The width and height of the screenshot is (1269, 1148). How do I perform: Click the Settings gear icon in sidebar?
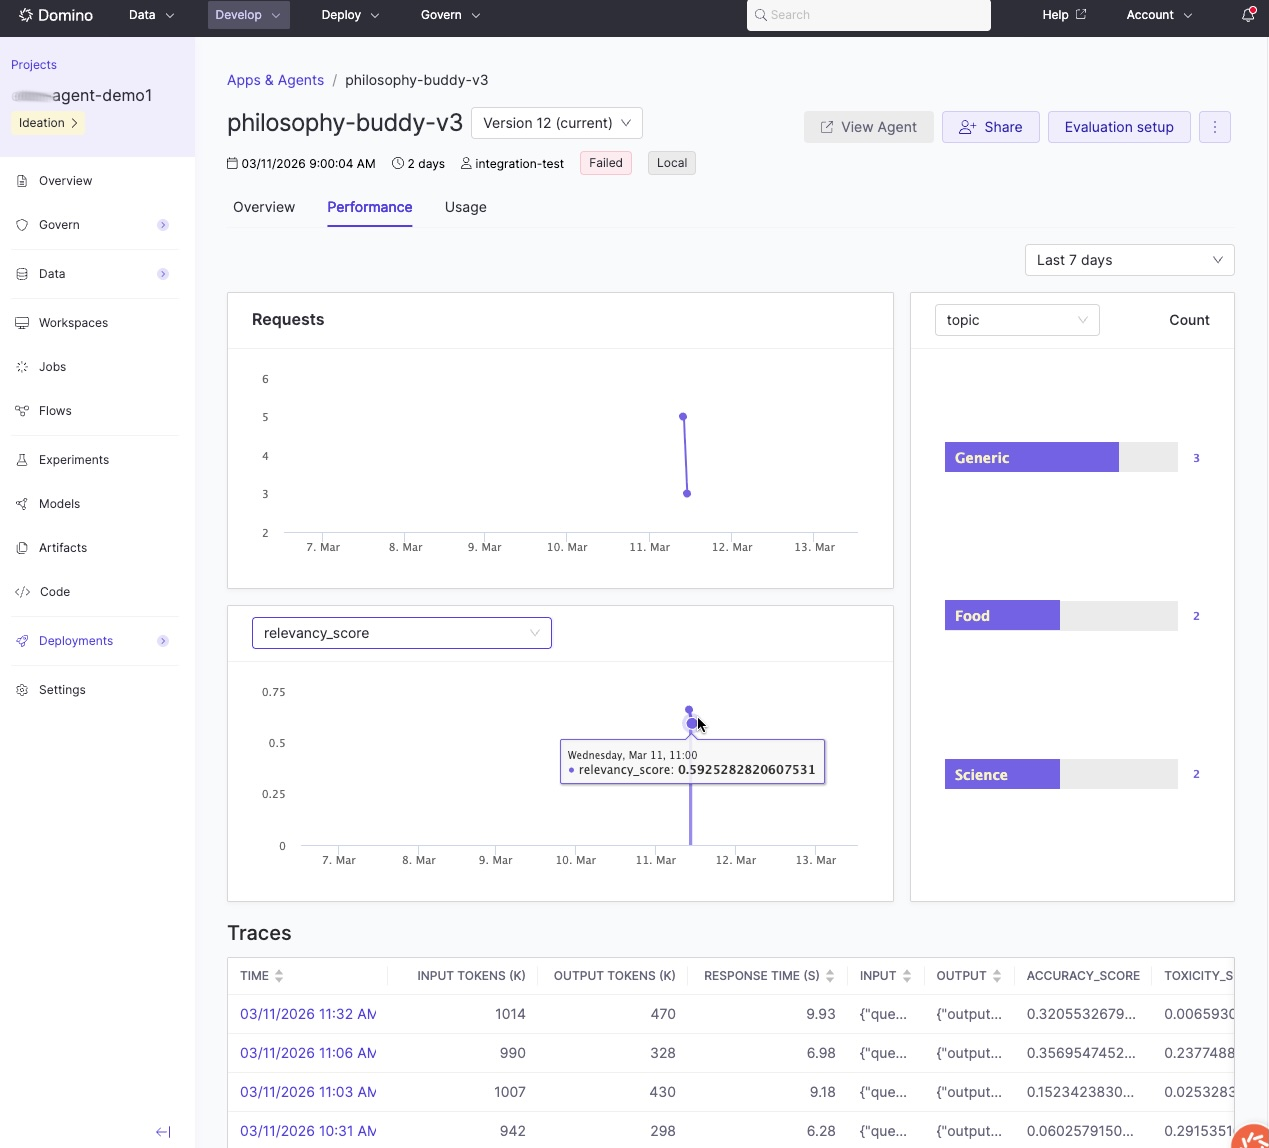point(22,690)
